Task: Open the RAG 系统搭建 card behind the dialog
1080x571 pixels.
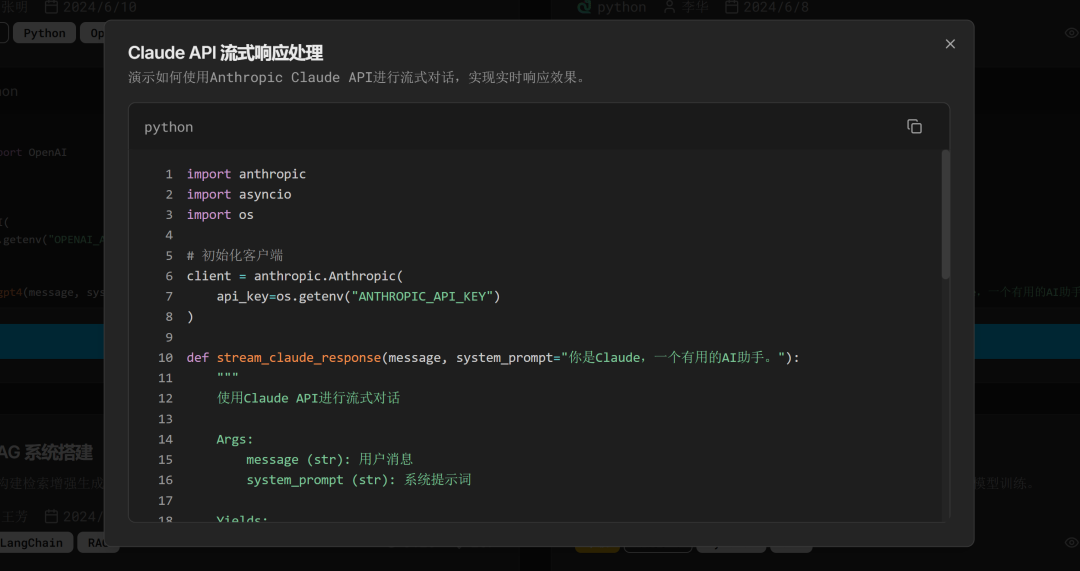Action: pyautogui.click(x=50, y=453)
